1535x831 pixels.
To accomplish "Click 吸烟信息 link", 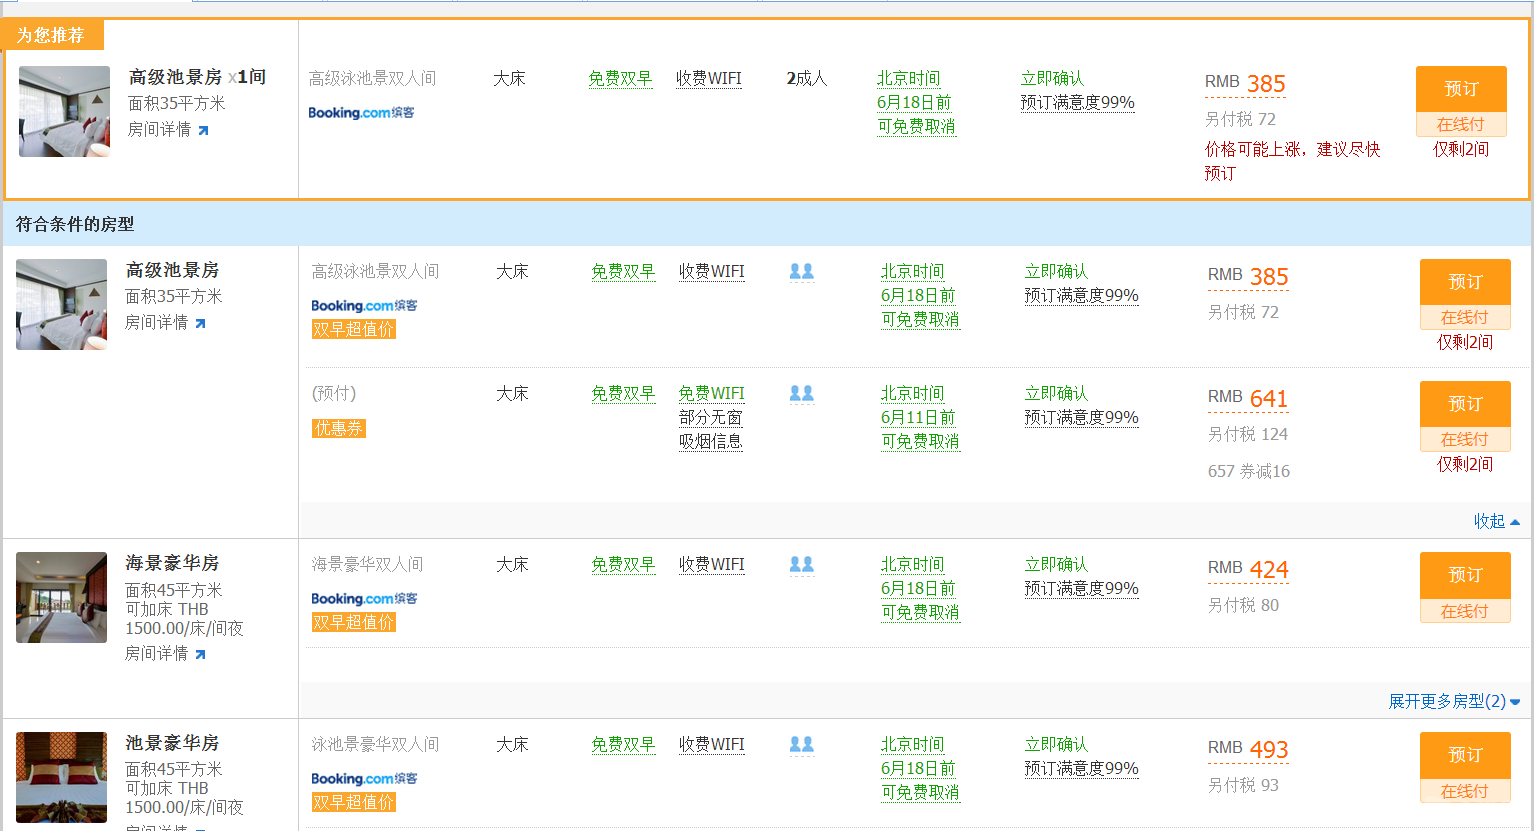I will tap(711, 441).
